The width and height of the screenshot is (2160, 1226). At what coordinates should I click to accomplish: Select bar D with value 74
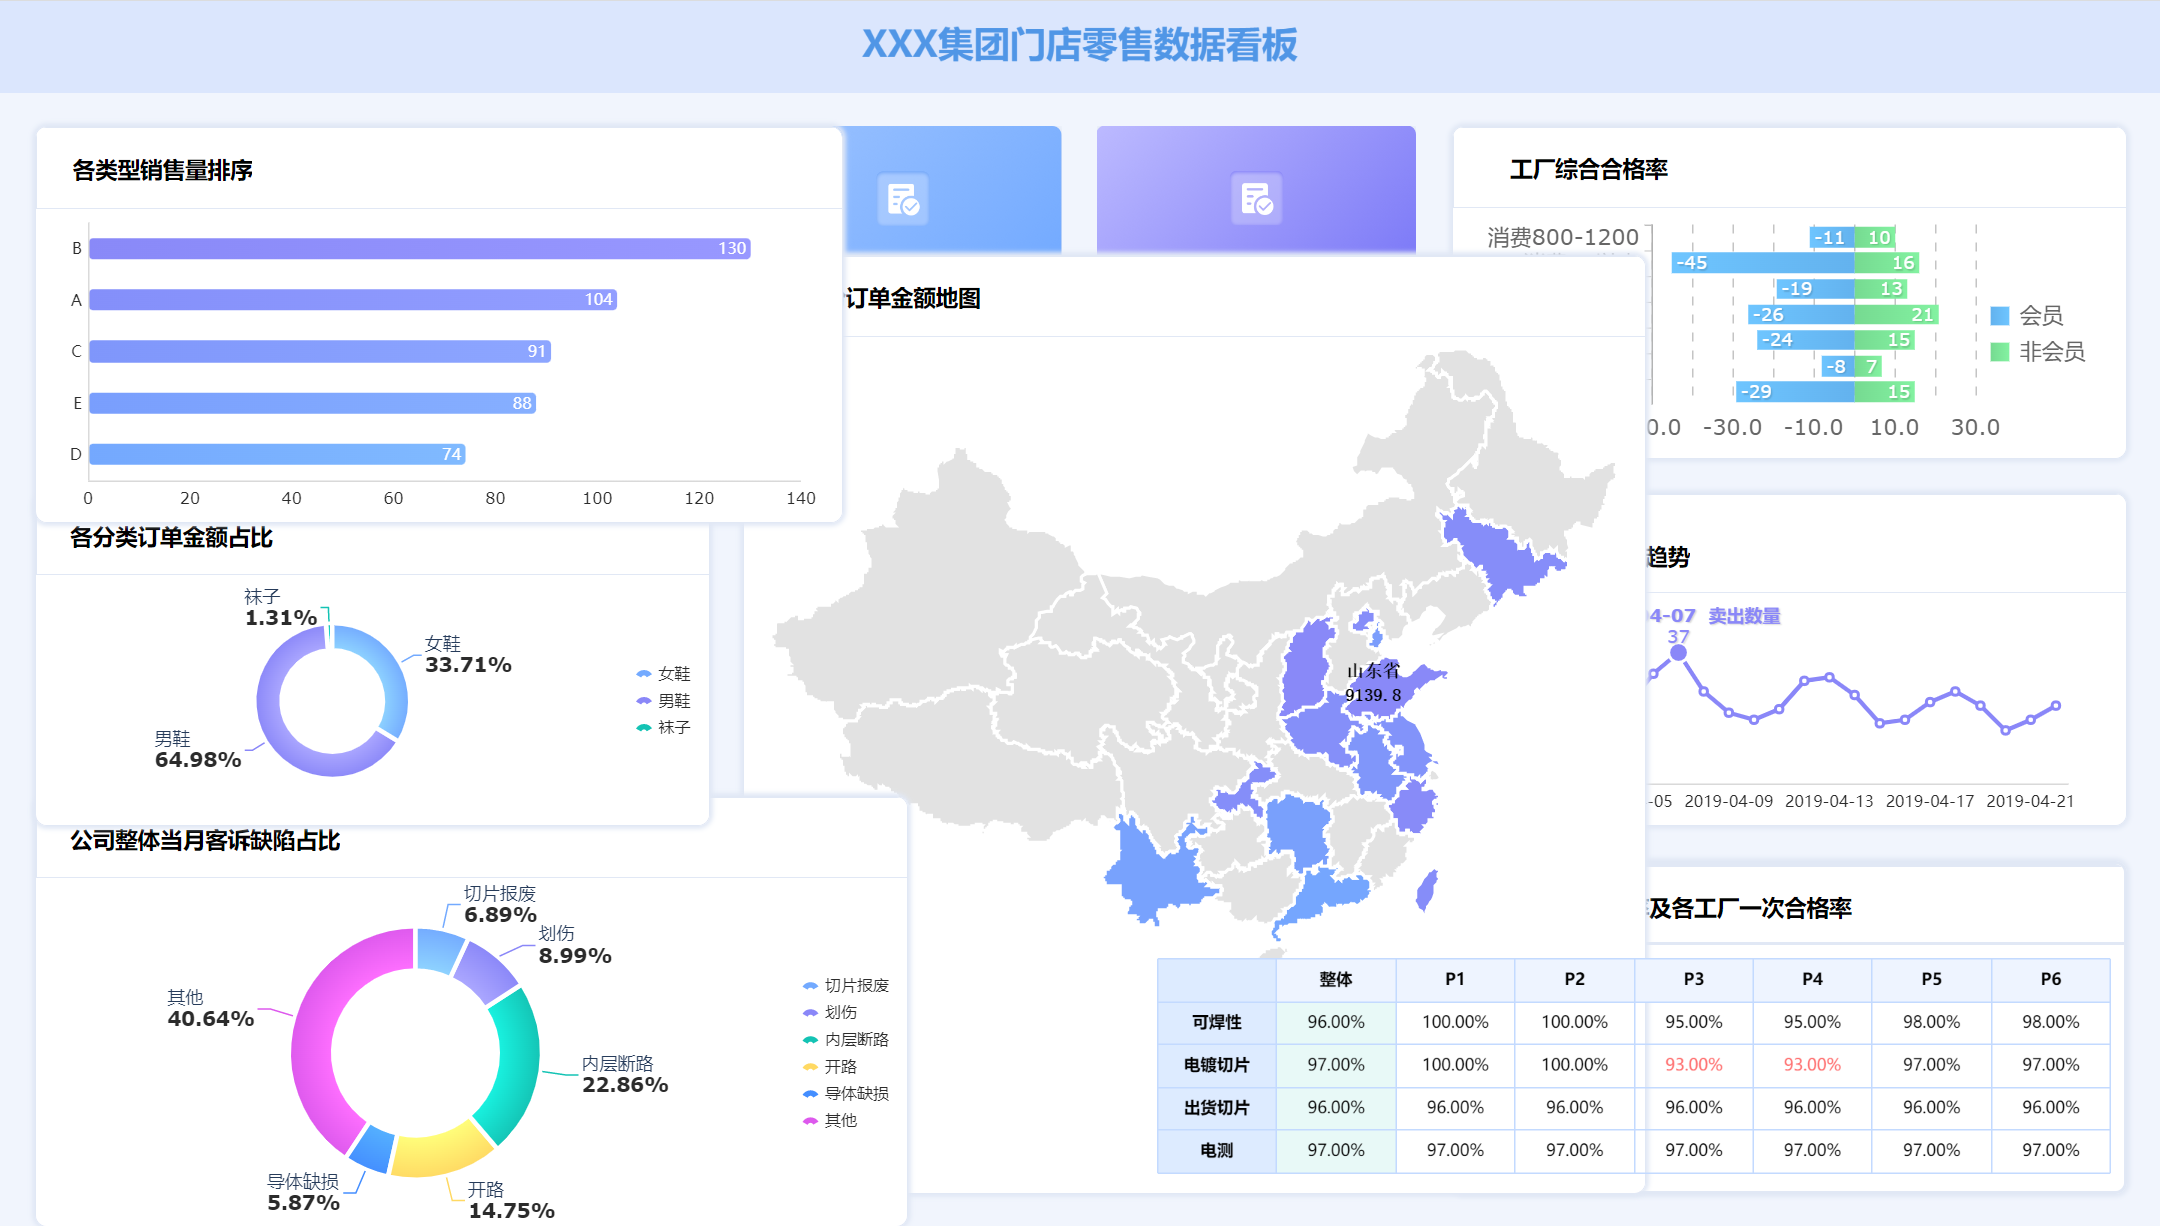(277, 454)
